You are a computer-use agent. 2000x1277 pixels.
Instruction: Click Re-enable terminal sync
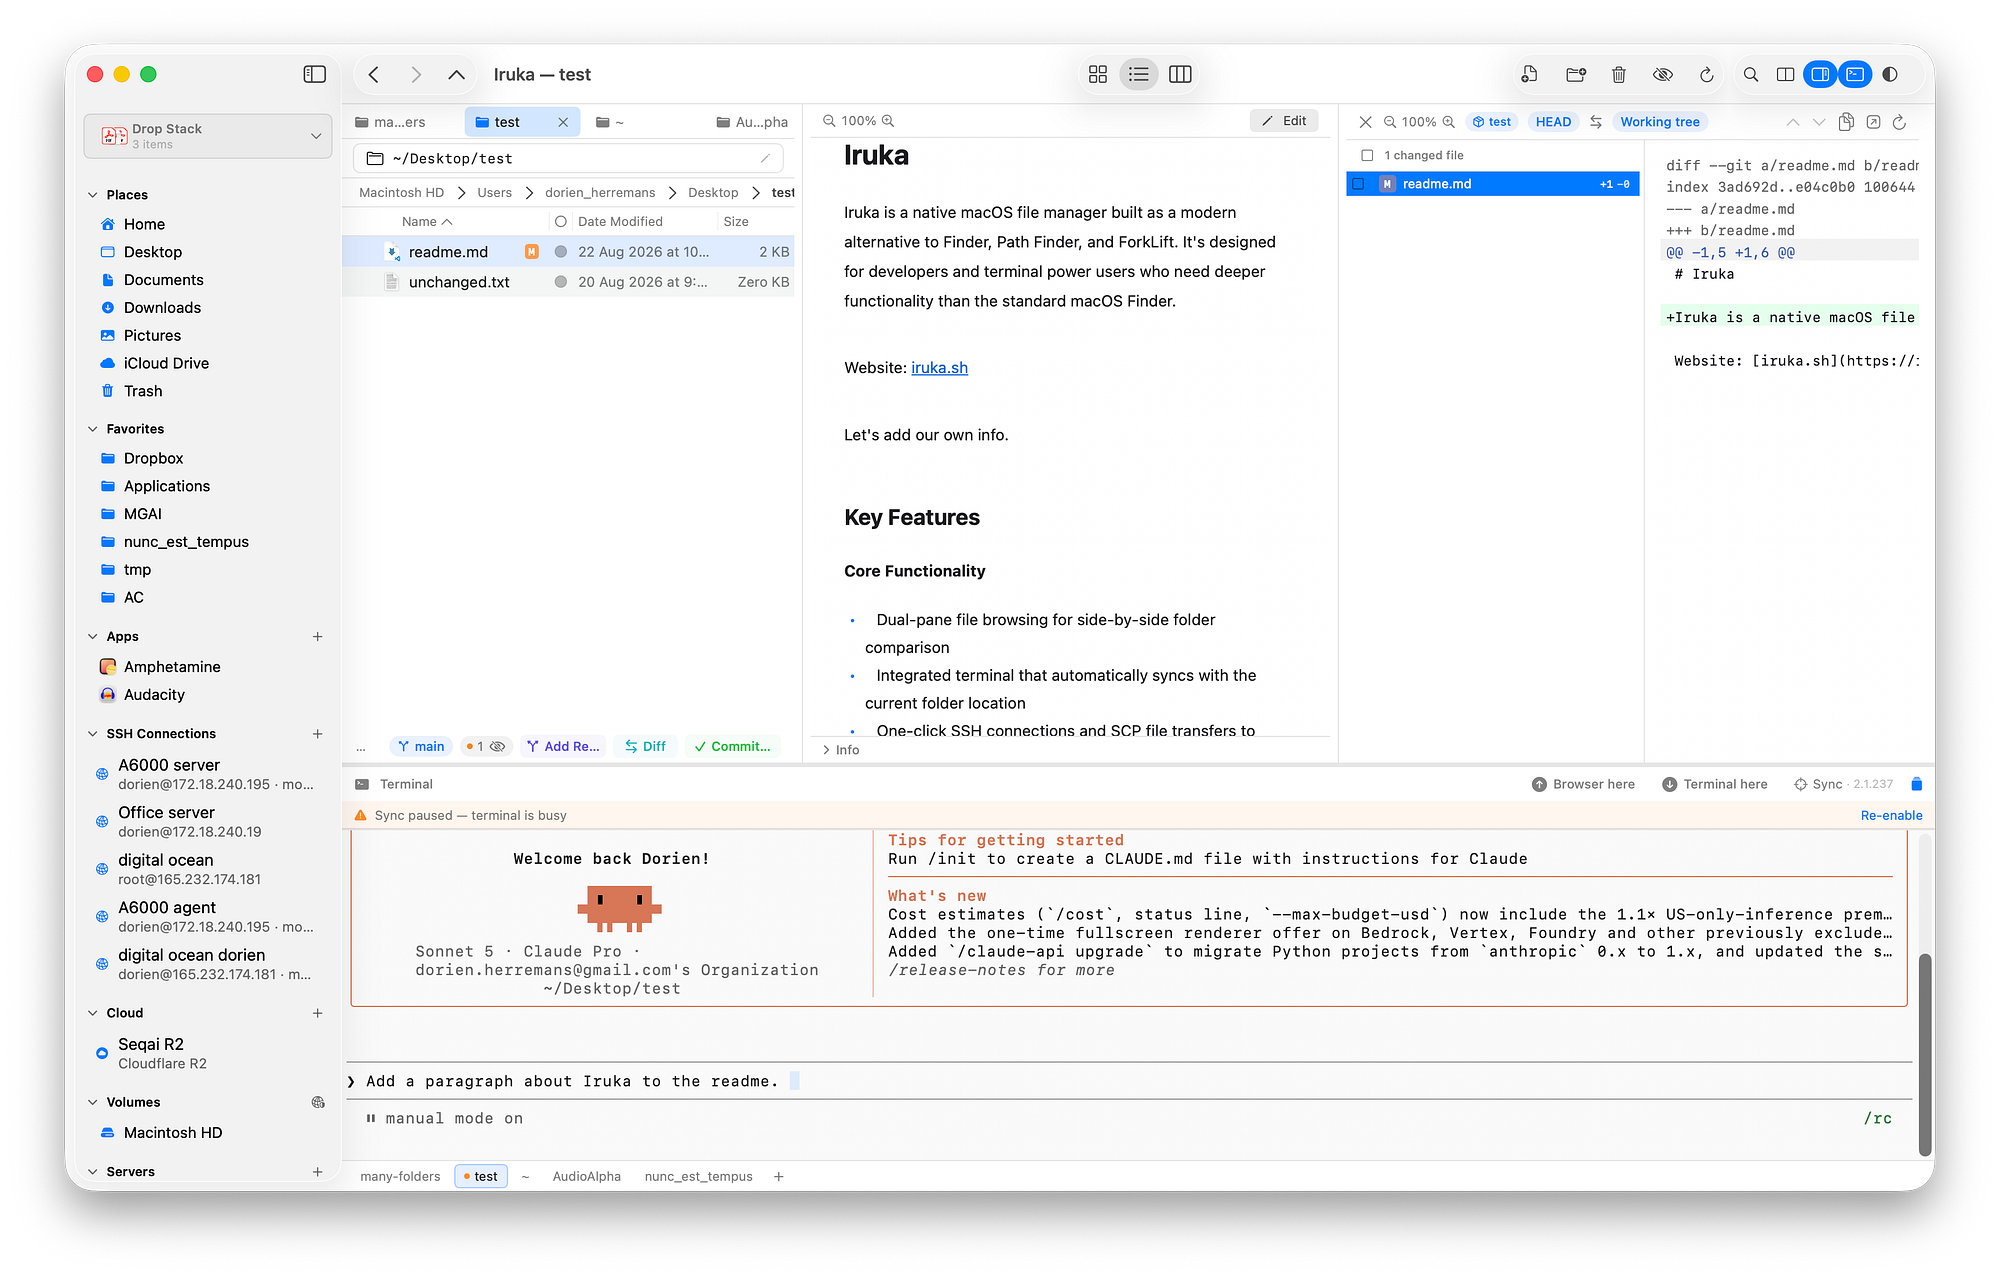point(1891,816)
